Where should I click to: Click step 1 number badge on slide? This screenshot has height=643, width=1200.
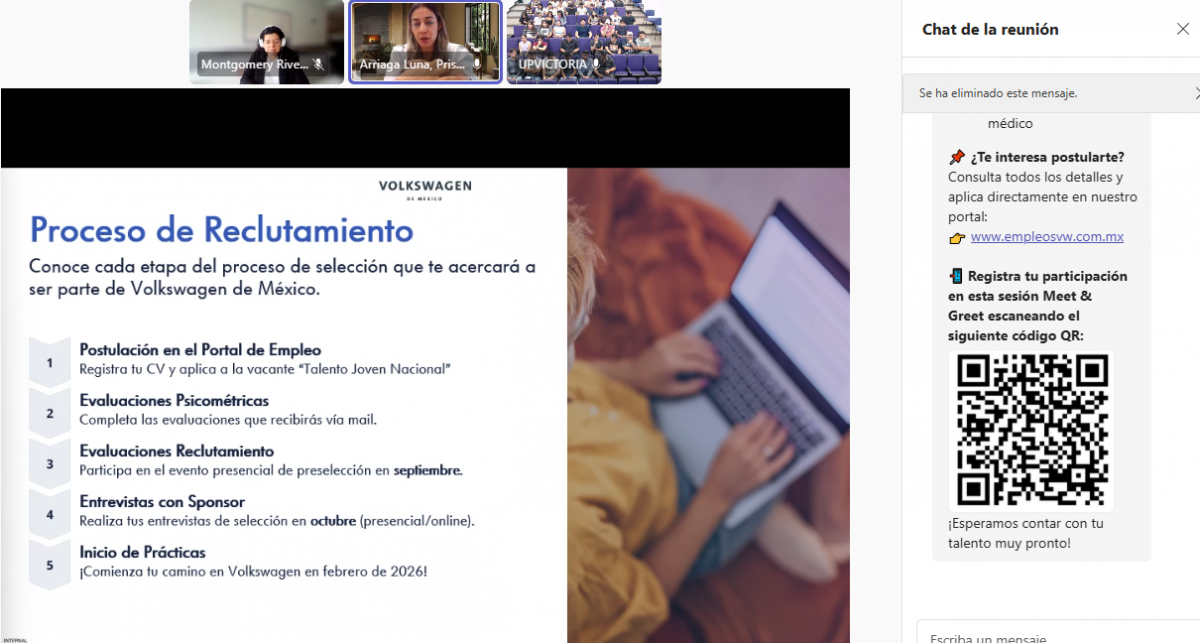tap(50, 362)
